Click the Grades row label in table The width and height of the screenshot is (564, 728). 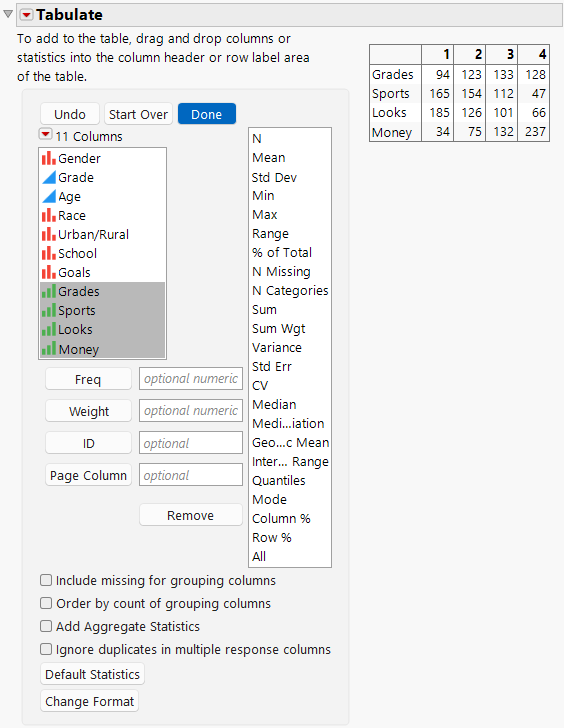point(393,74)
